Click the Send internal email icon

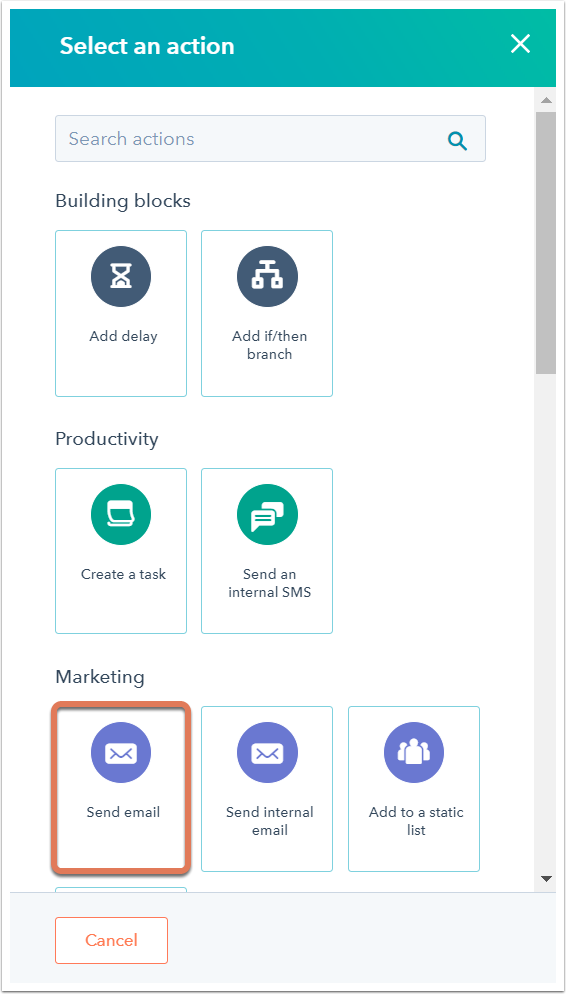pyautogui.click(x=267, y=753)
